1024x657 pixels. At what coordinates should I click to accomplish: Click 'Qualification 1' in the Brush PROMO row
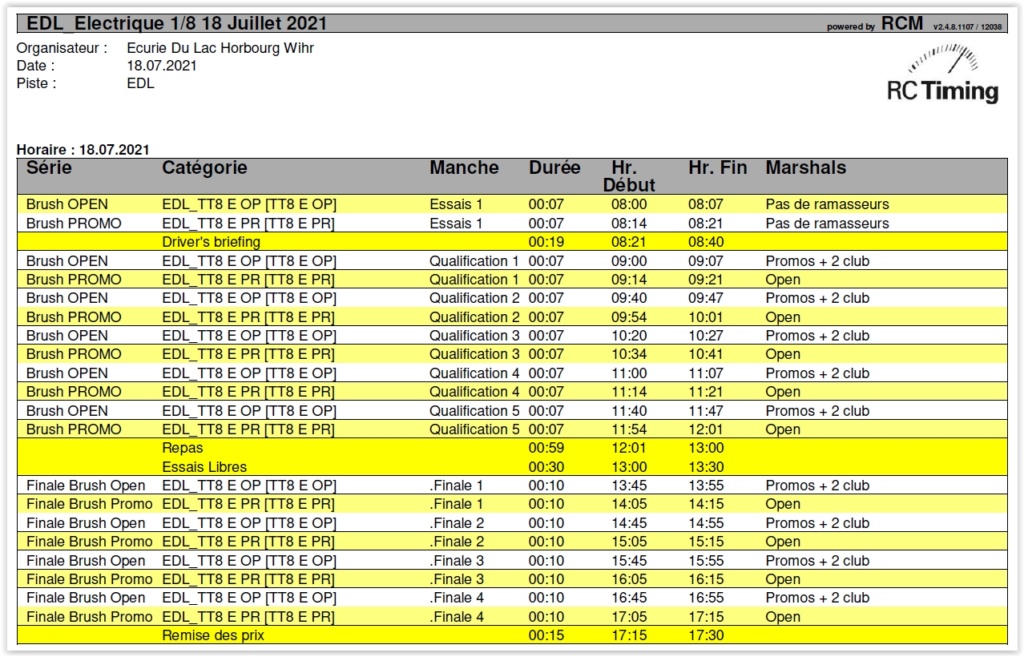[x=473, y=280]
